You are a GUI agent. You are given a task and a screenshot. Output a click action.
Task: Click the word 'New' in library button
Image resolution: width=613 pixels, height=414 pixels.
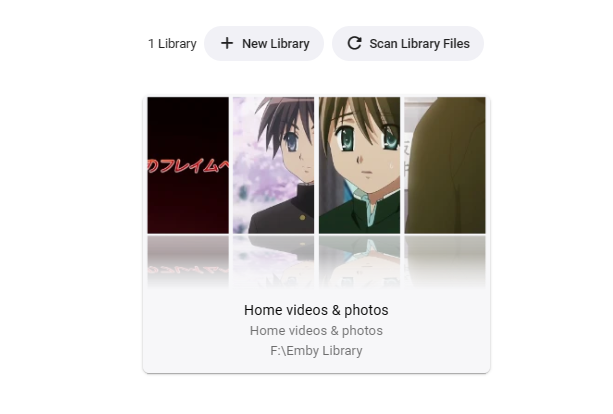coord(254,43)
